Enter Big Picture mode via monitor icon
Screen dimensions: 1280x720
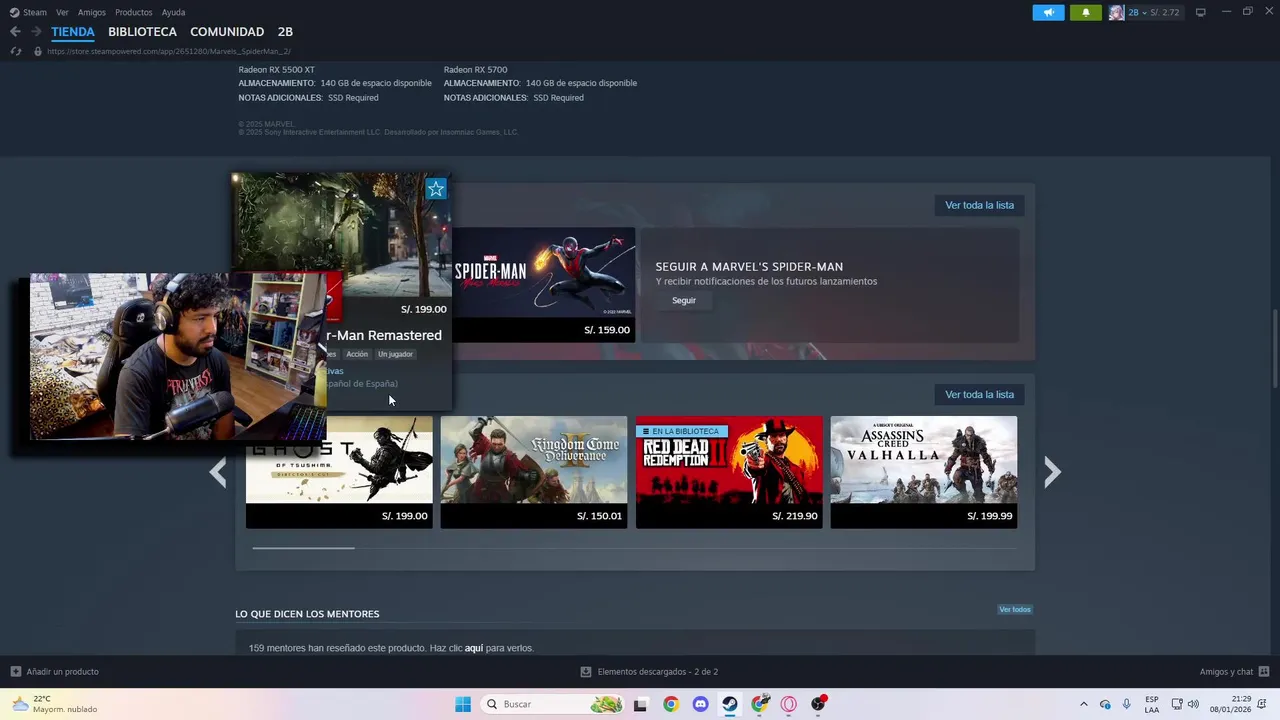pos(1200,12)
